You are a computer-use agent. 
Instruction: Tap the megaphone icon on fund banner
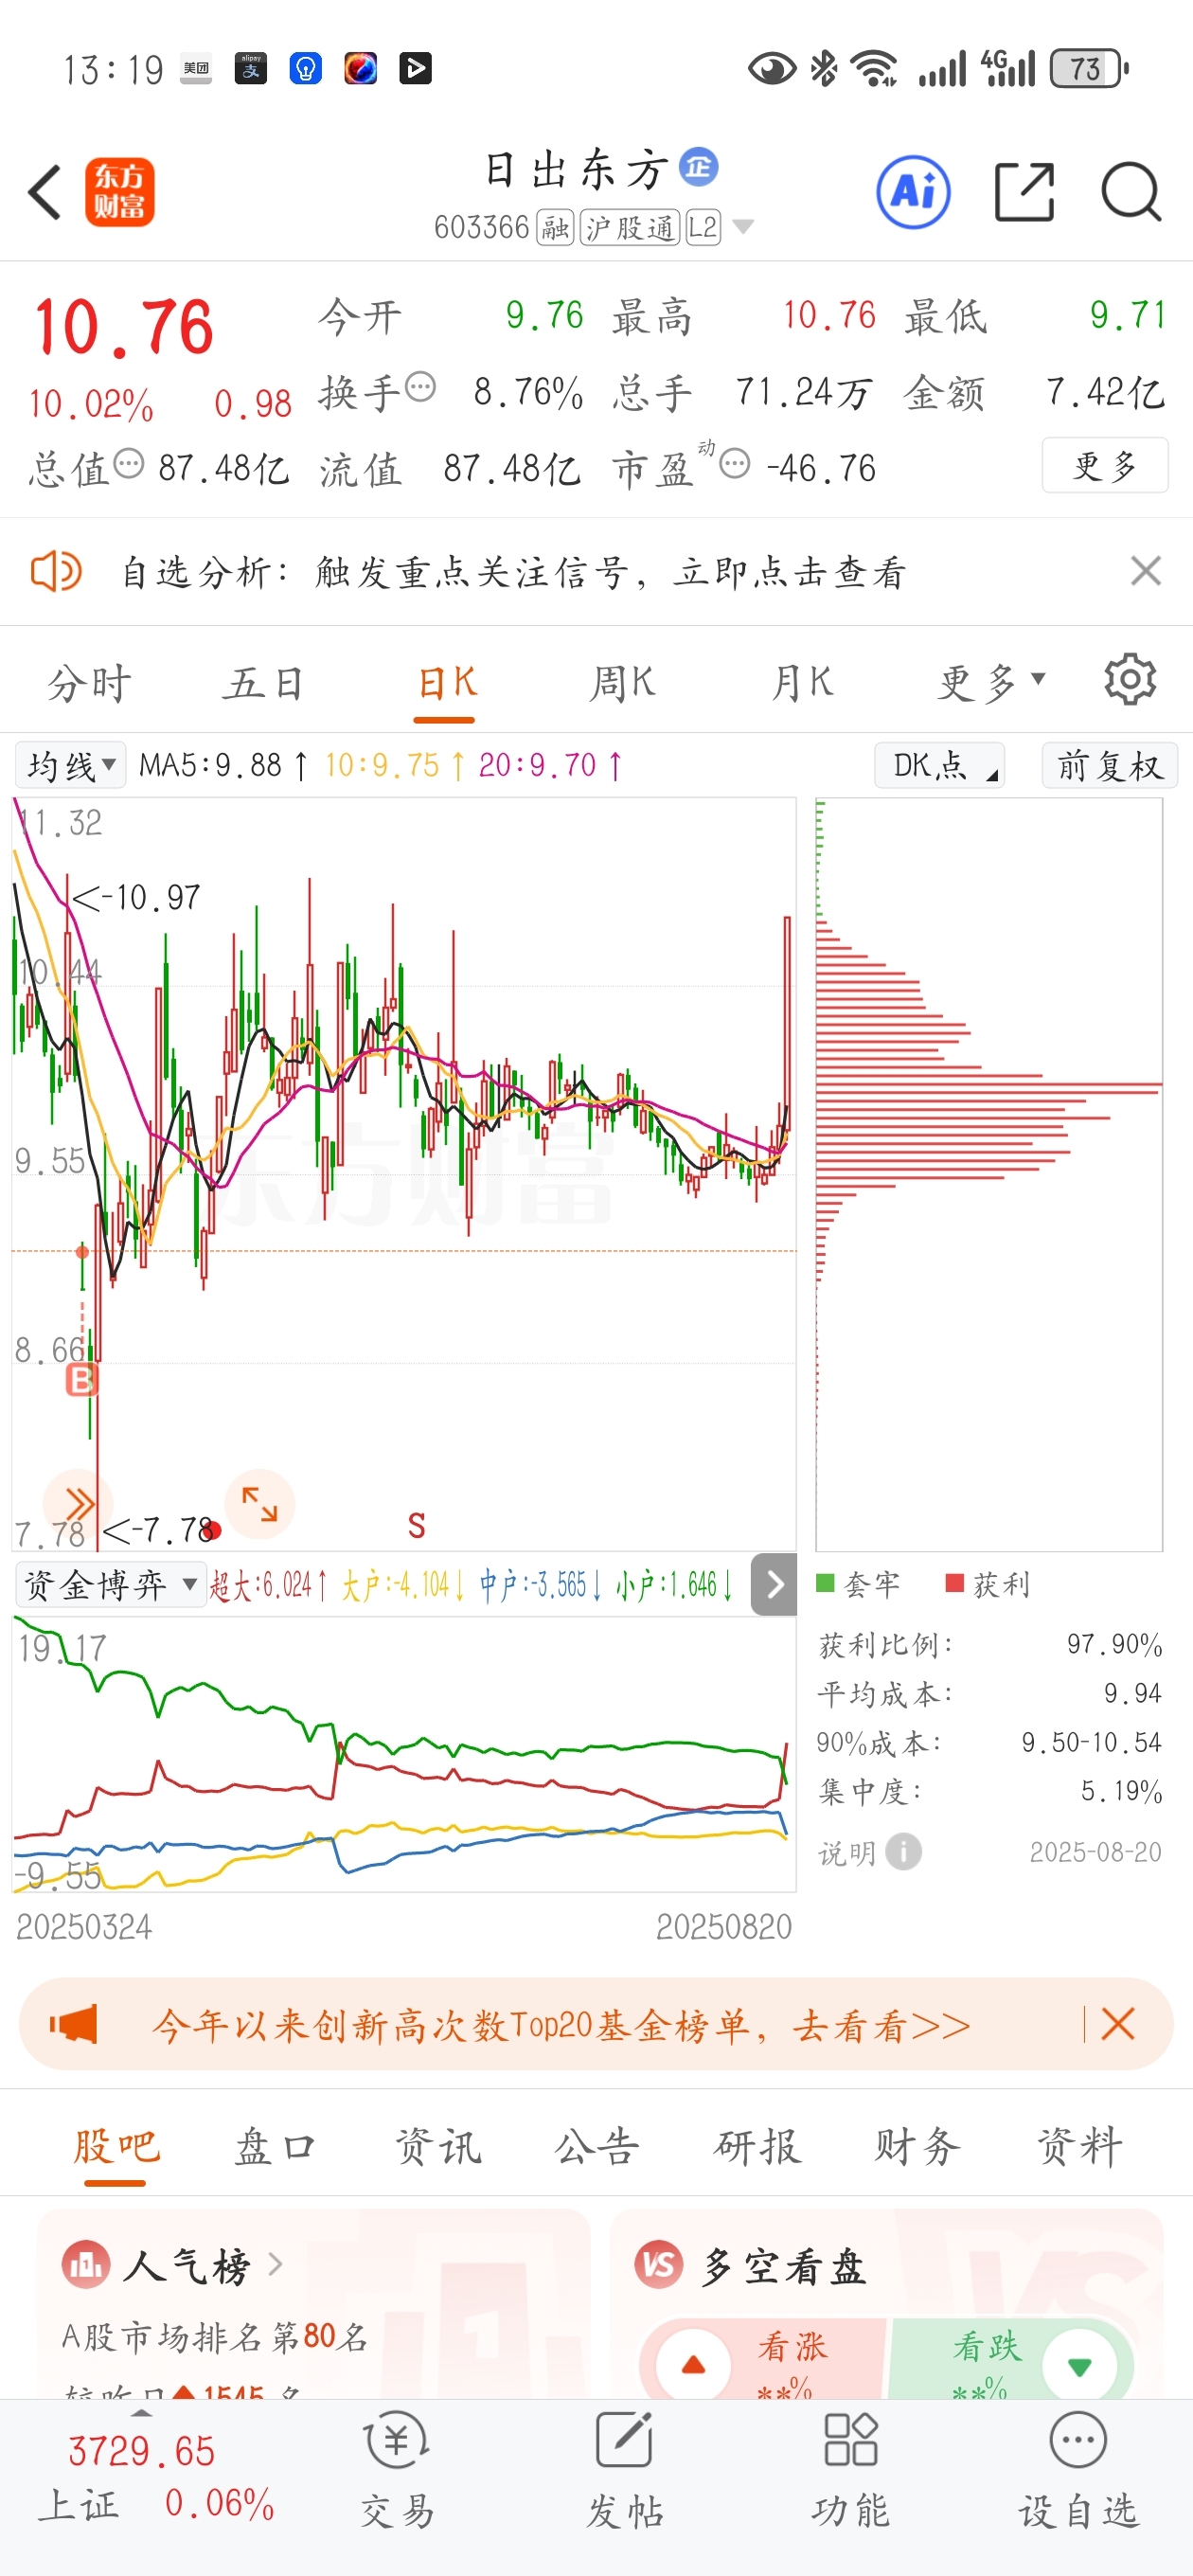pos(74,2025)
